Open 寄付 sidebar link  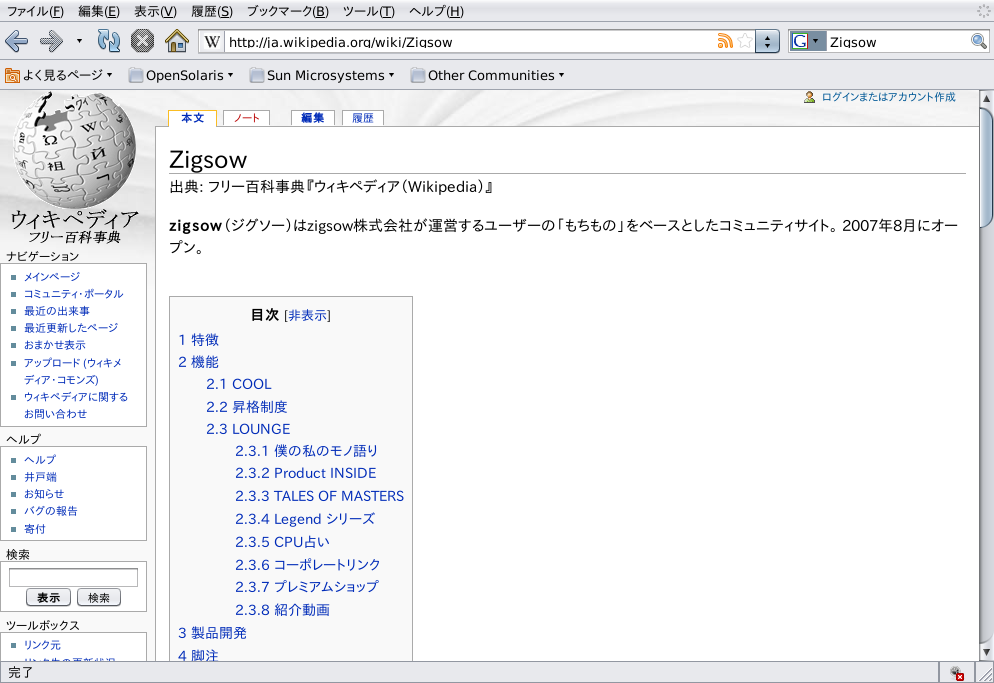(35, 529)
